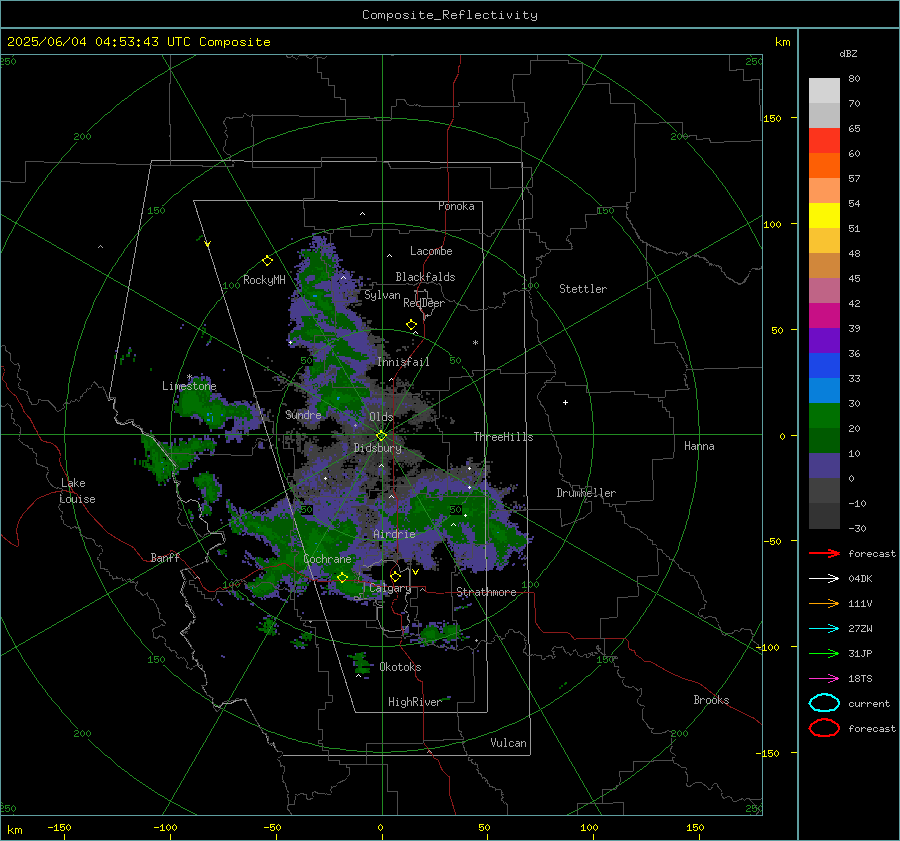
Task: Click the Brooks town label
Action: tap(711, 700)
